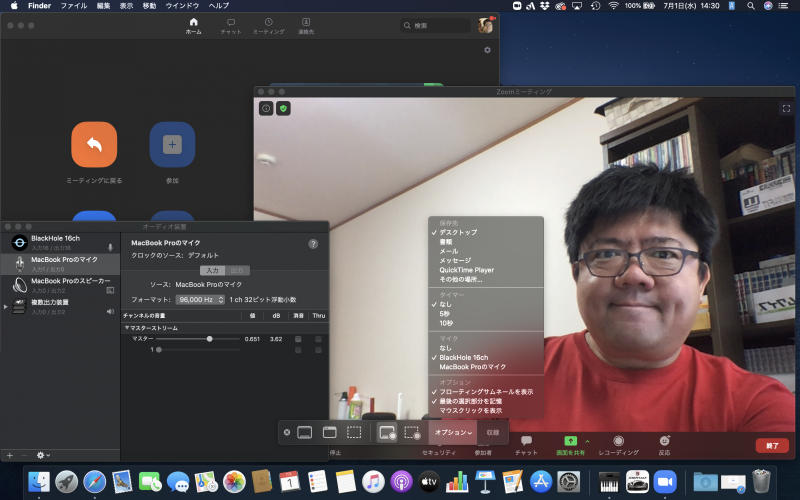
Task: Open Apple TV app from Dock
Action: (x=429, y=482)
